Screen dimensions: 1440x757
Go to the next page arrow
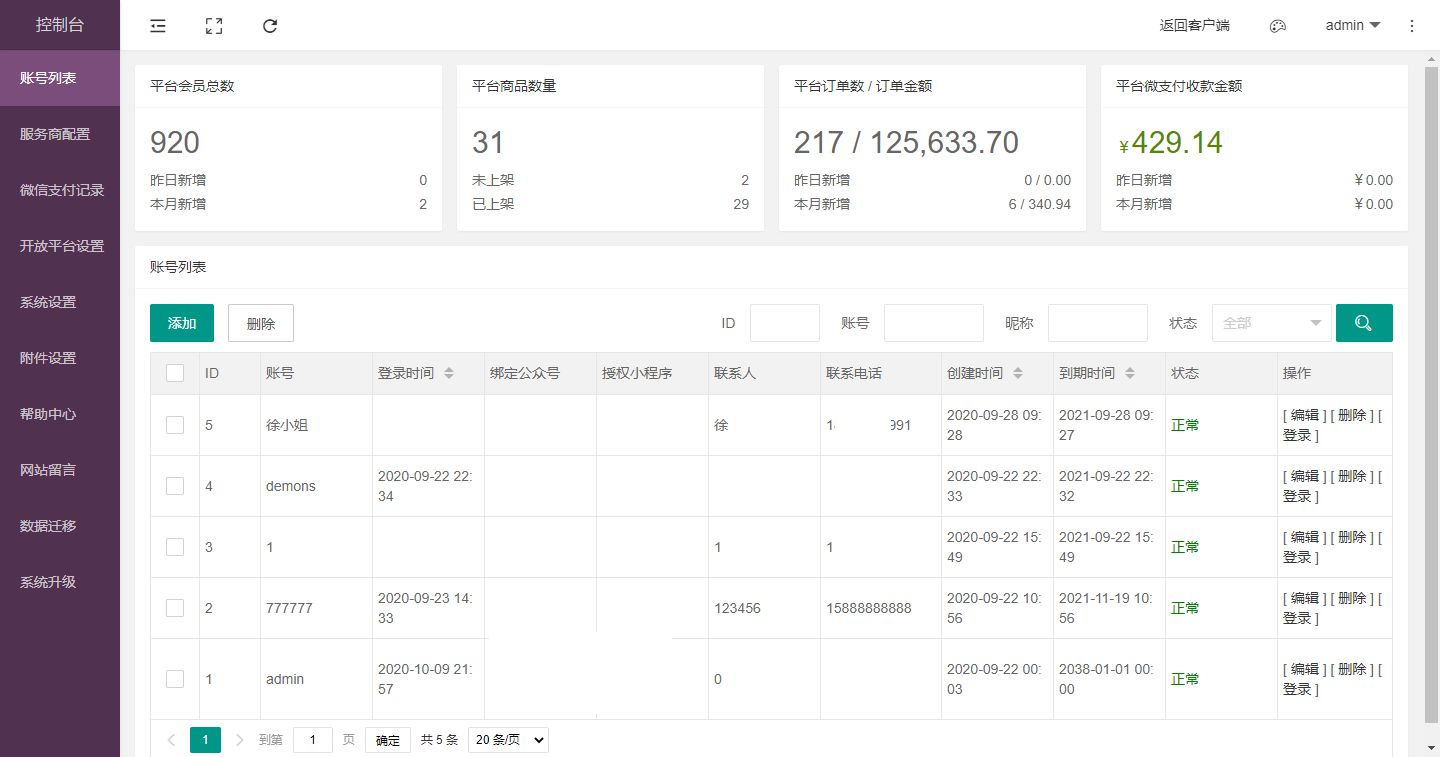pos(239,740)
